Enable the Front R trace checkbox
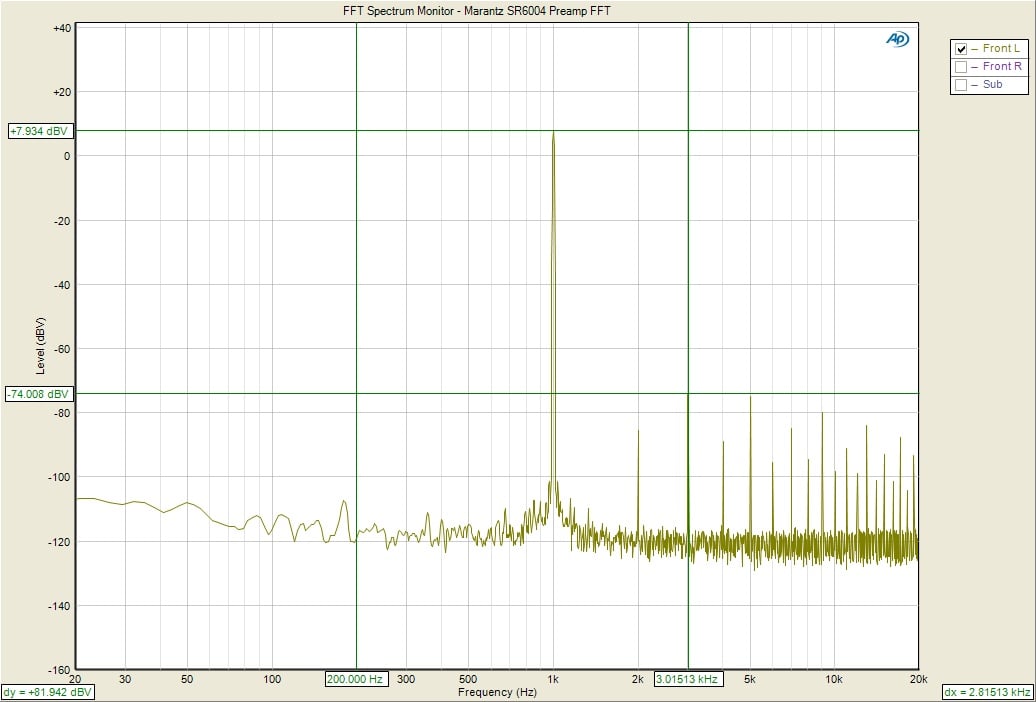1036x702 pixels. (961, 67)
